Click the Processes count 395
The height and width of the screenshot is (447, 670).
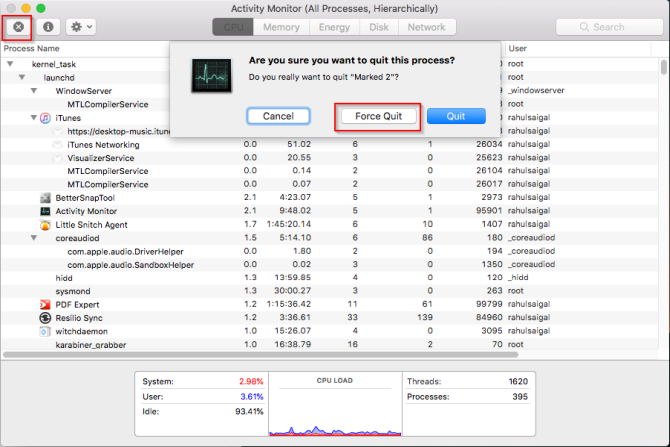(x=520, y=397)
